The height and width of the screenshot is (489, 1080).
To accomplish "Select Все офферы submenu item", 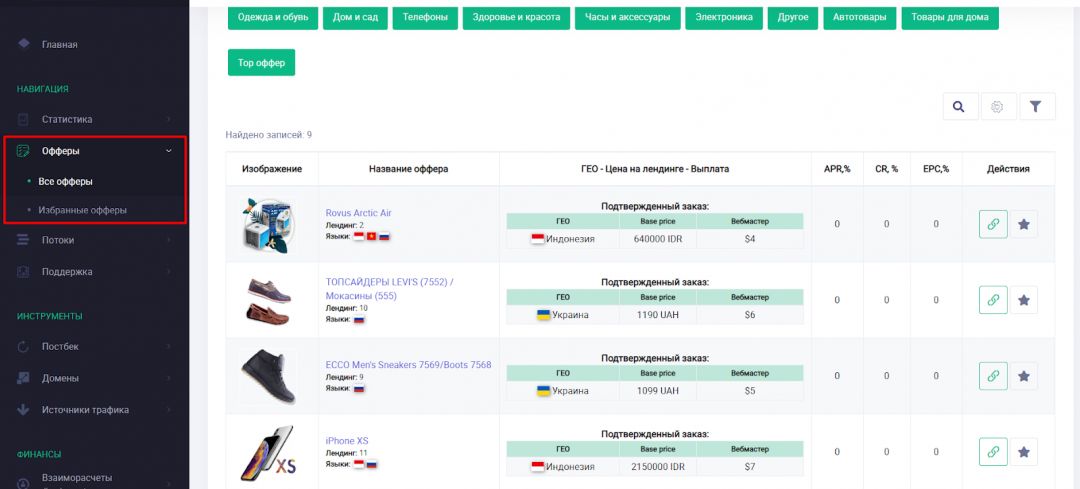I will point(65,182).
